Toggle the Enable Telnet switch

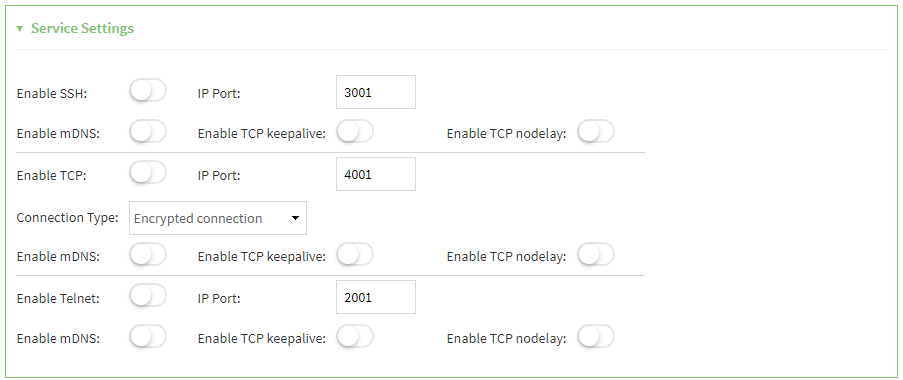pos(148,296)
